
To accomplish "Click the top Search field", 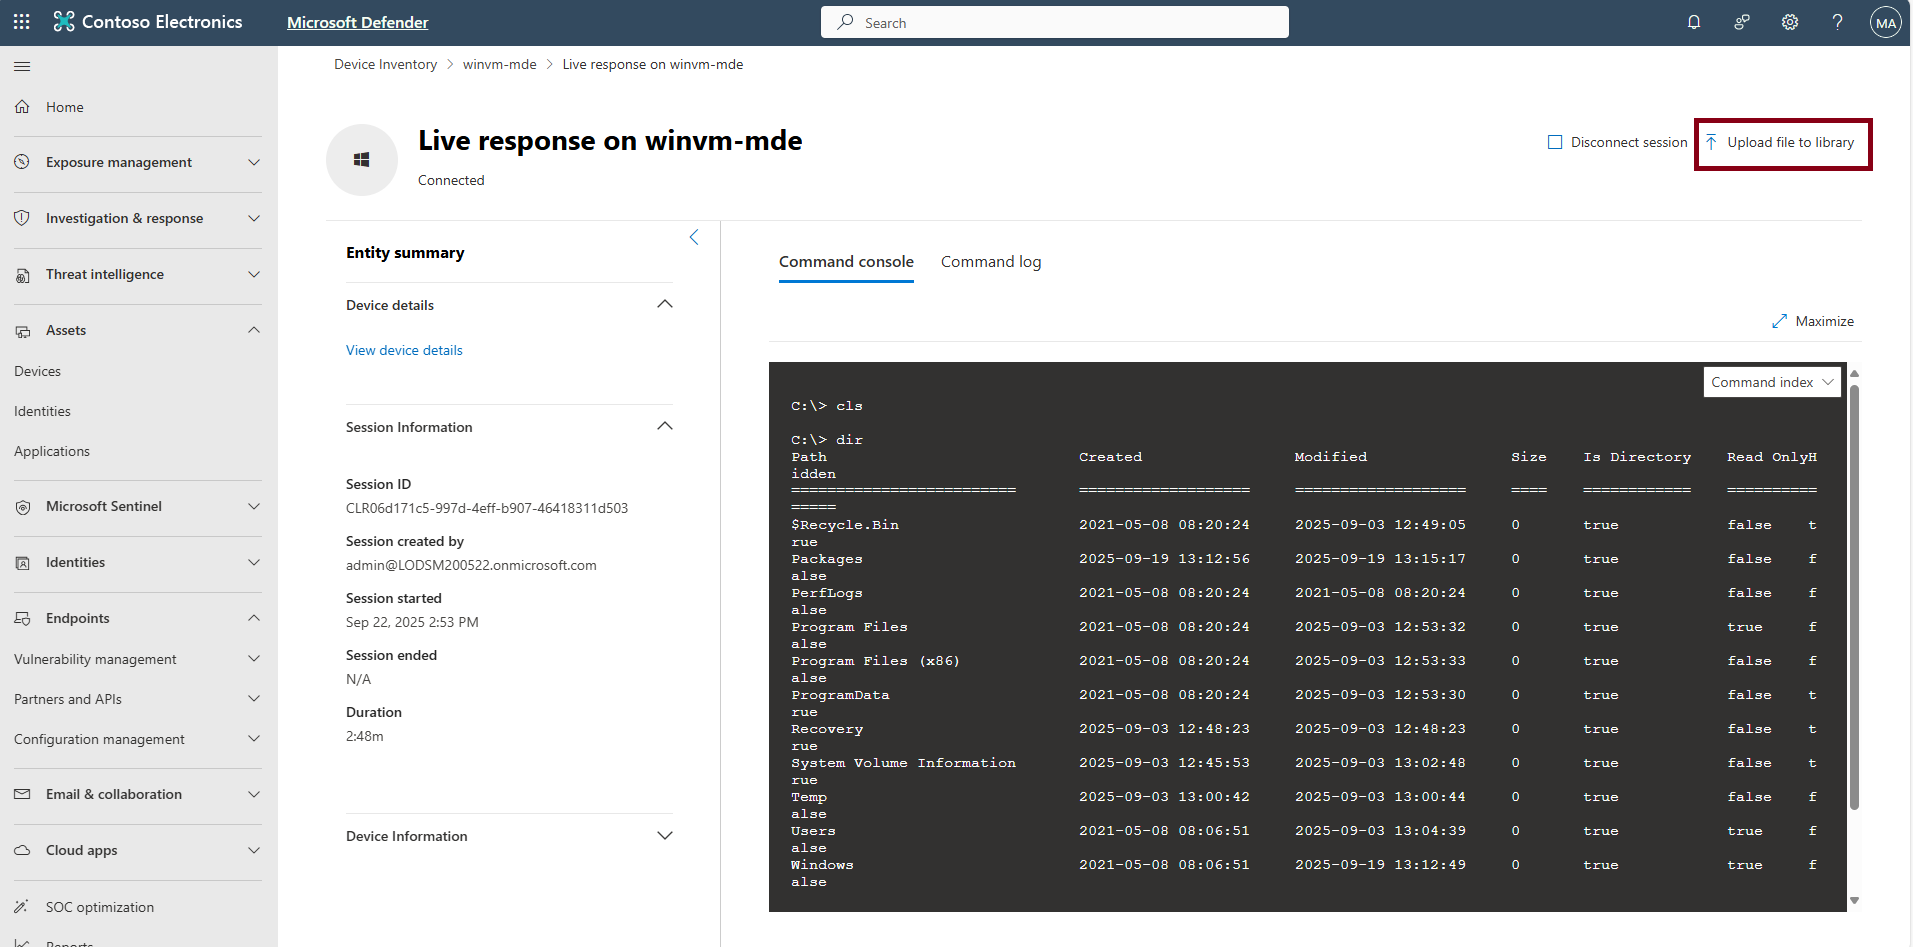I will point(1055,22).
